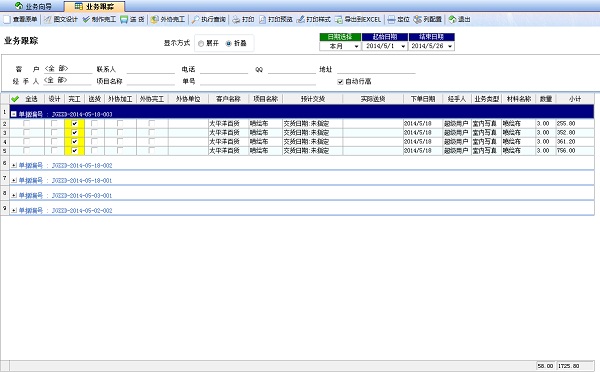The image size is (600, 372).
Task: Open the 结束日期 2014/5/26 date dropdown
Action: [450, 46]
